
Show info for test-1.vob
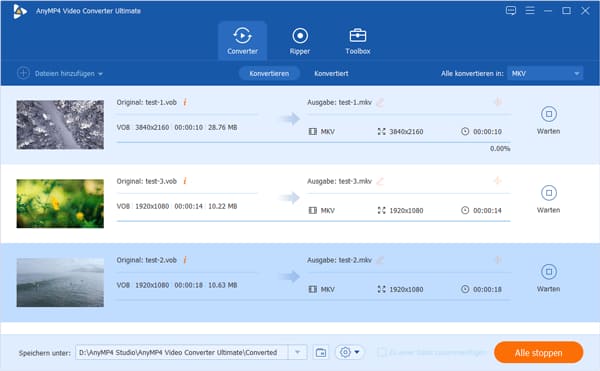[x=185, y=102]
